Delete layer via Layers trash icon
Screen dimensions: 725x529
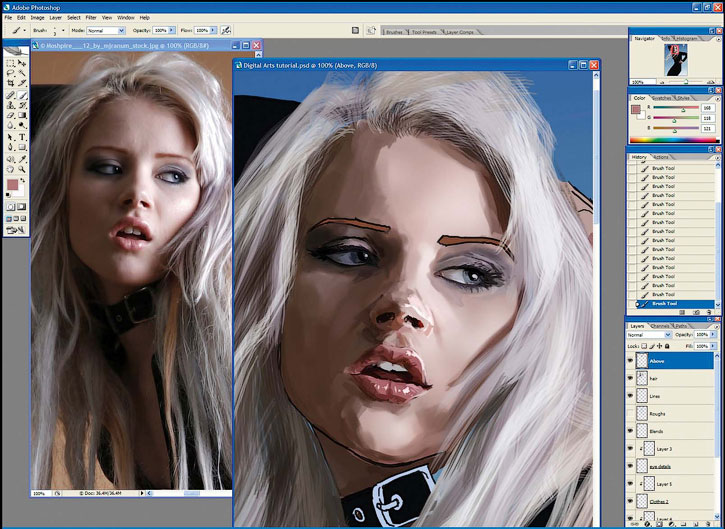click(x=709, y=524)
